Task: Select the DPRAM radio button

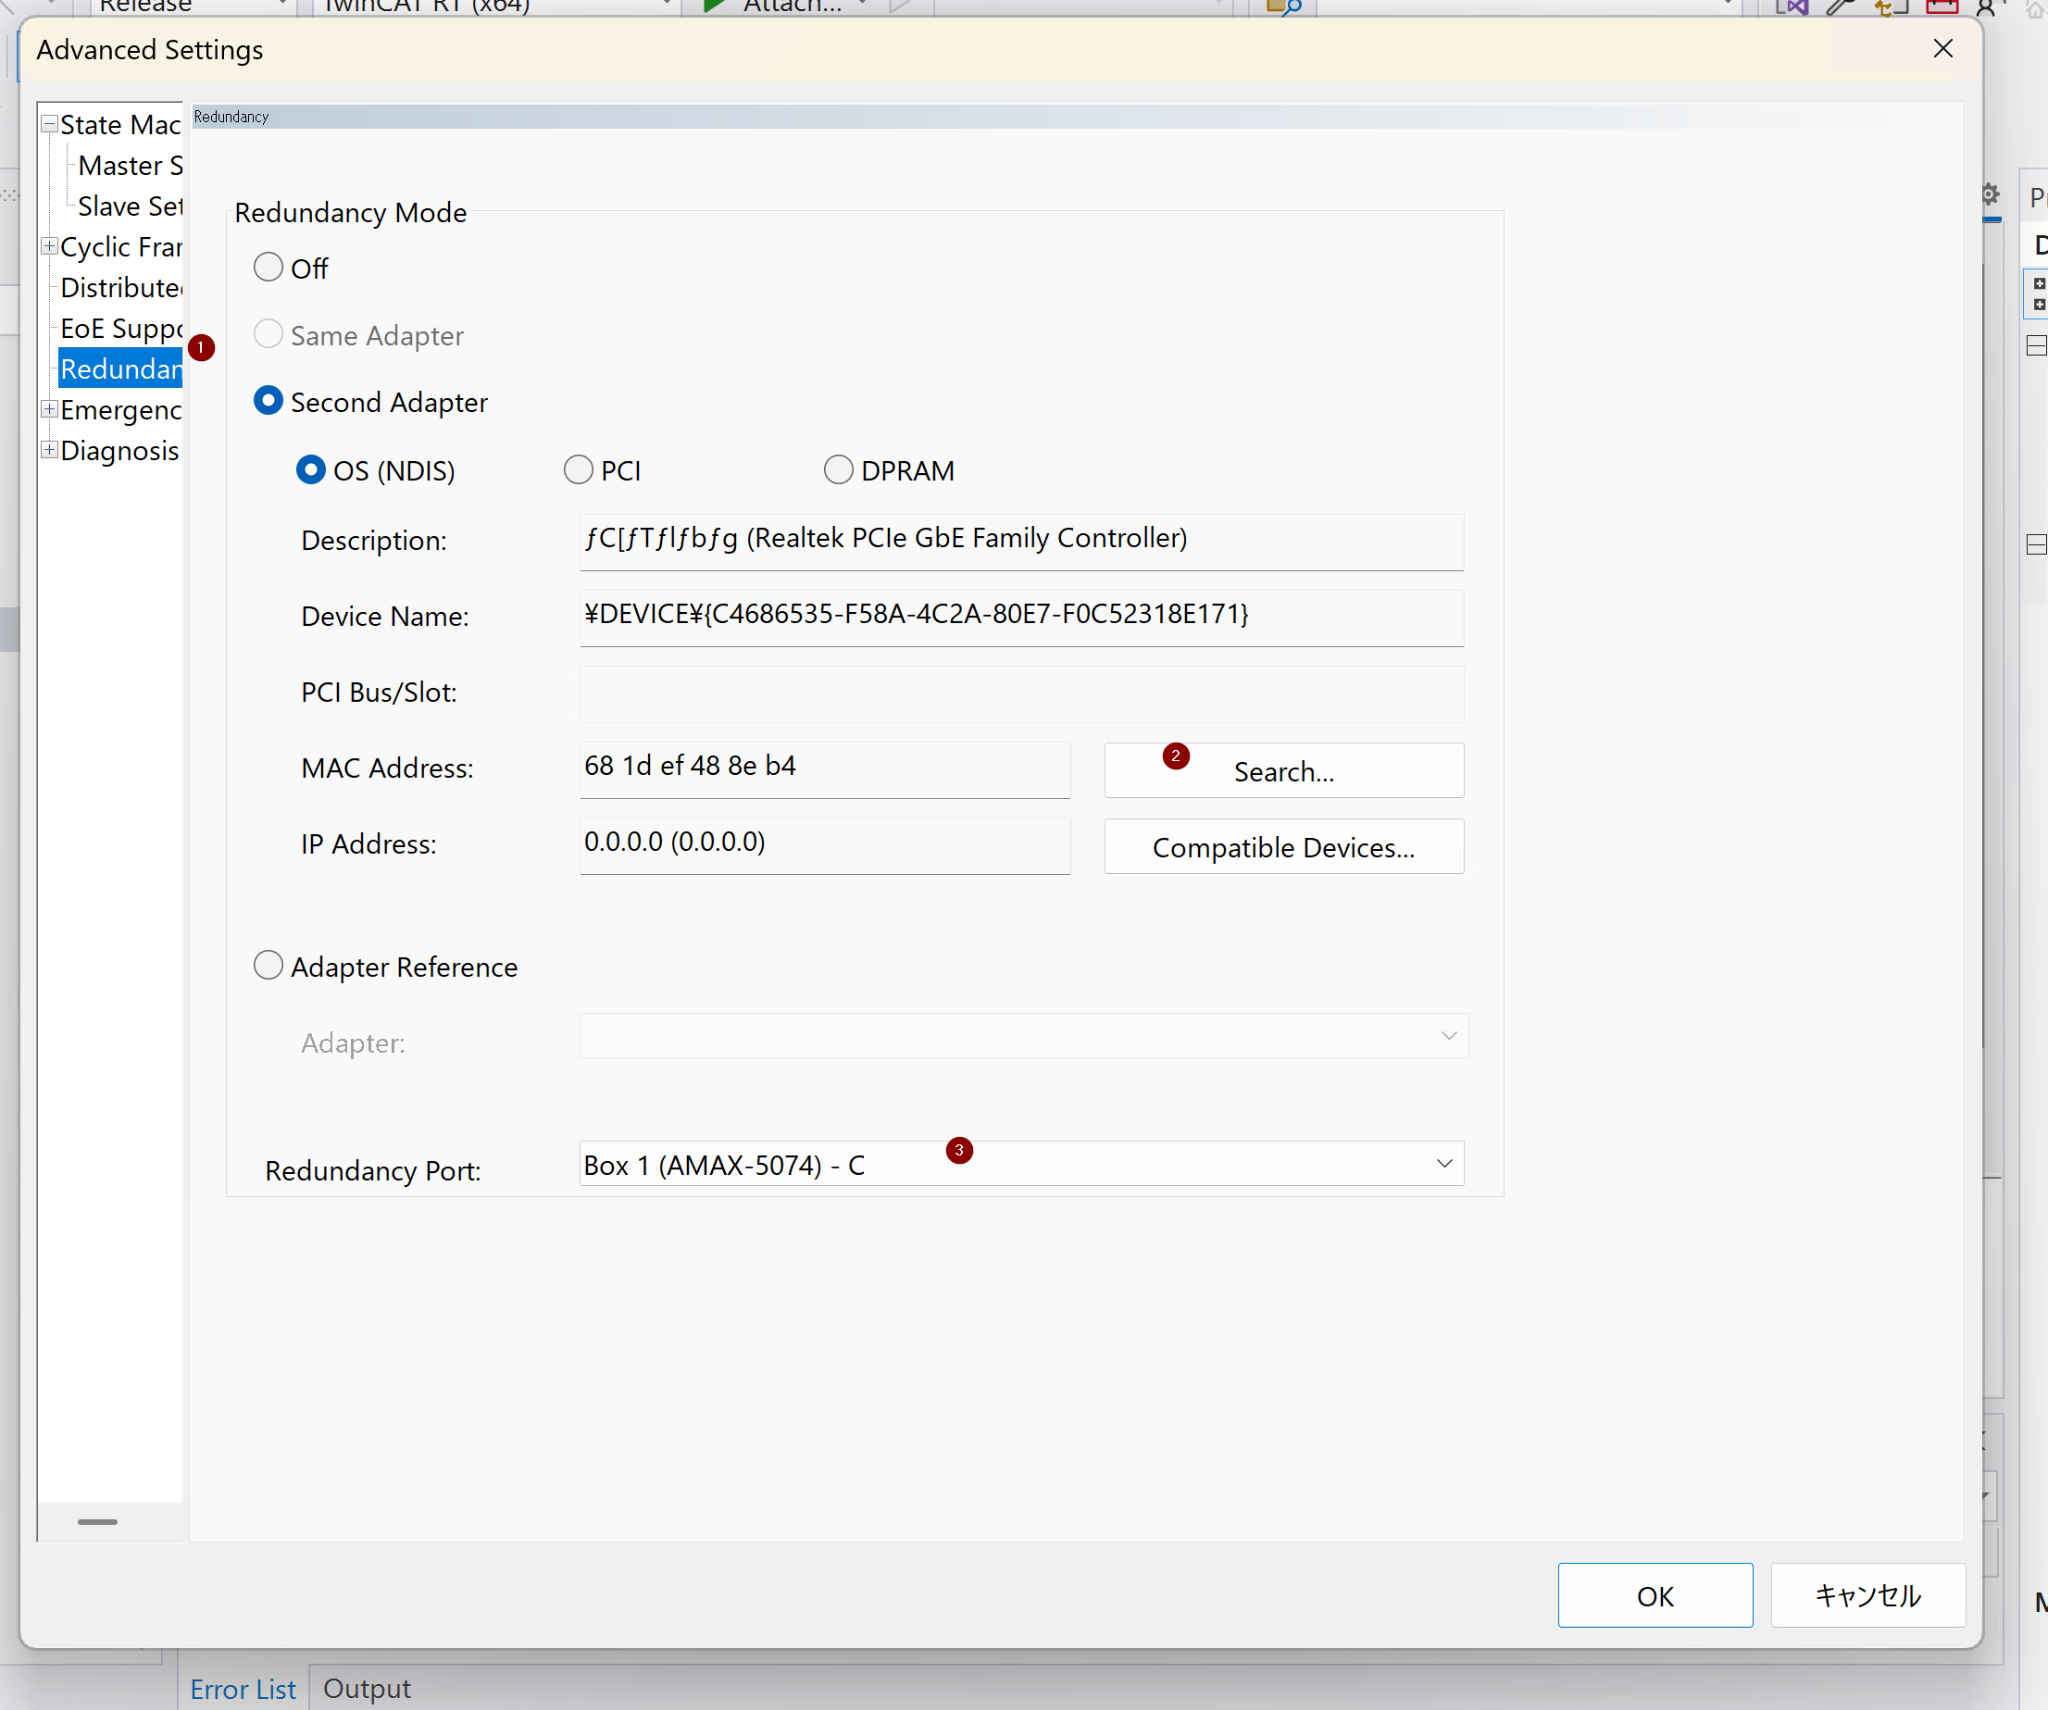Action: coord(838,470)
